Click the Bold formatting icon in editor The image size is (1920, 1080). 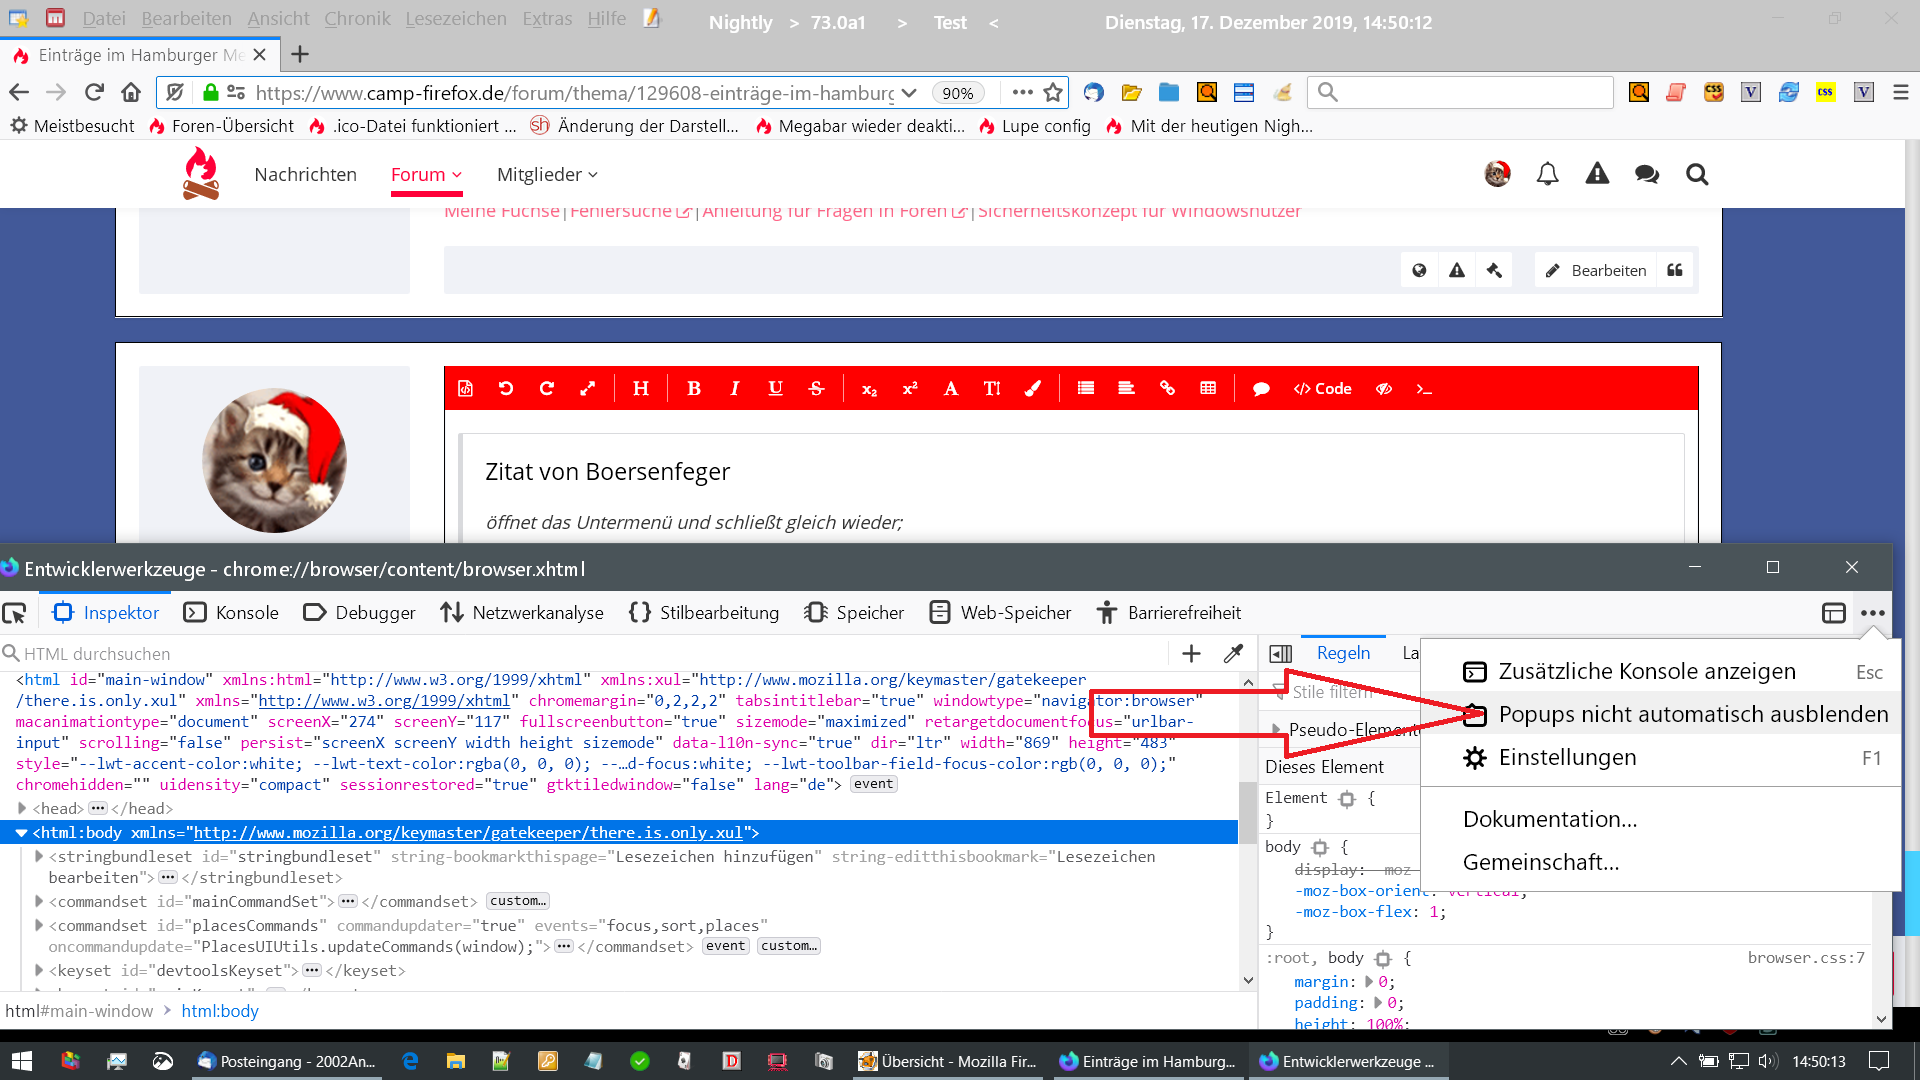tap(694, 389)
